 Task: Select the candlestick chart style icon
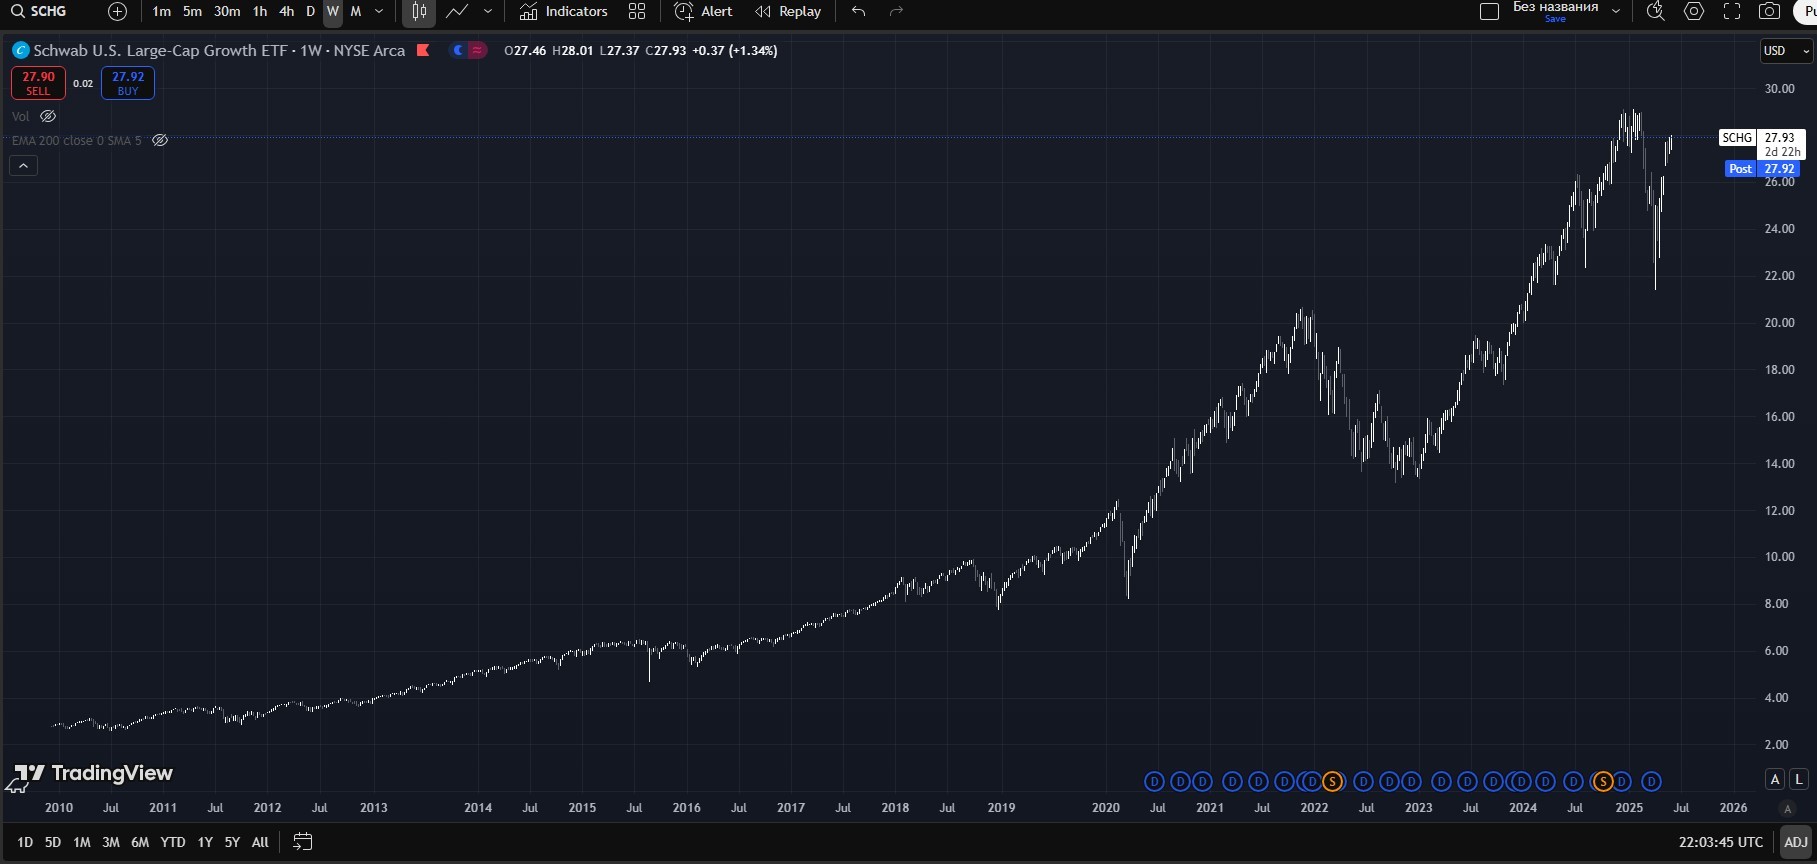(x=419, y=11)
